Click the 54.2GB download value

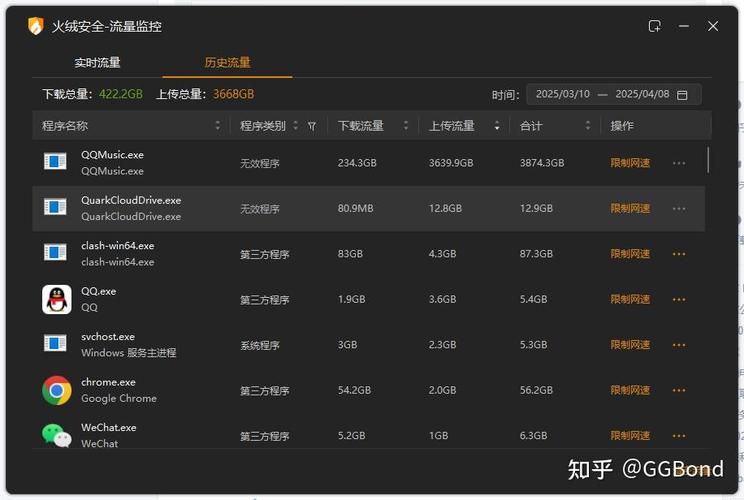click(354, 390)
